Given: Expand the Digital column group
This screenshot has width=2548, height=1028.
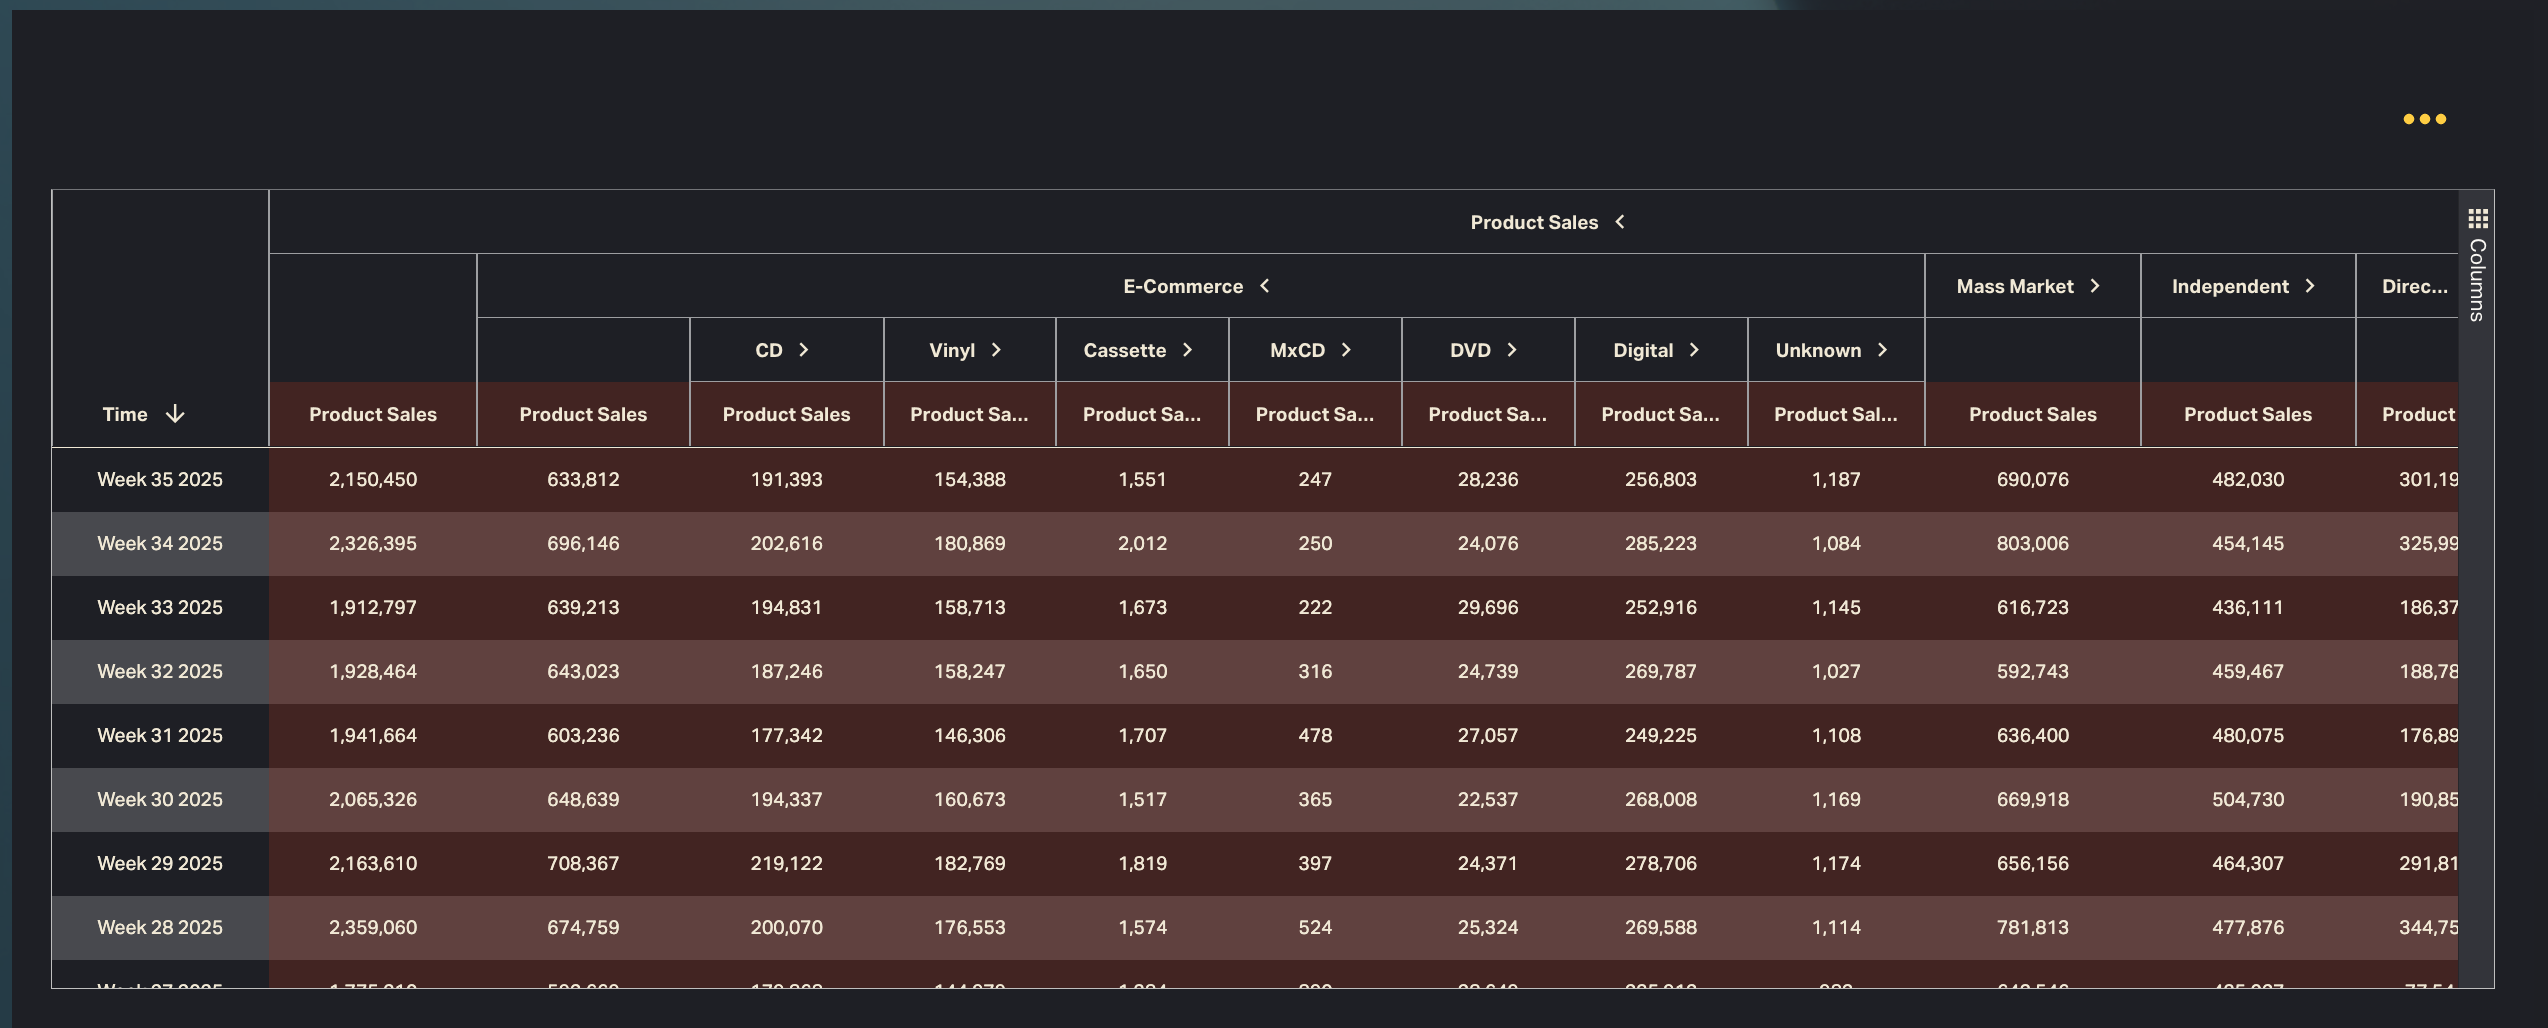Looking at the screenshot, I should (x=1694, y=350).
